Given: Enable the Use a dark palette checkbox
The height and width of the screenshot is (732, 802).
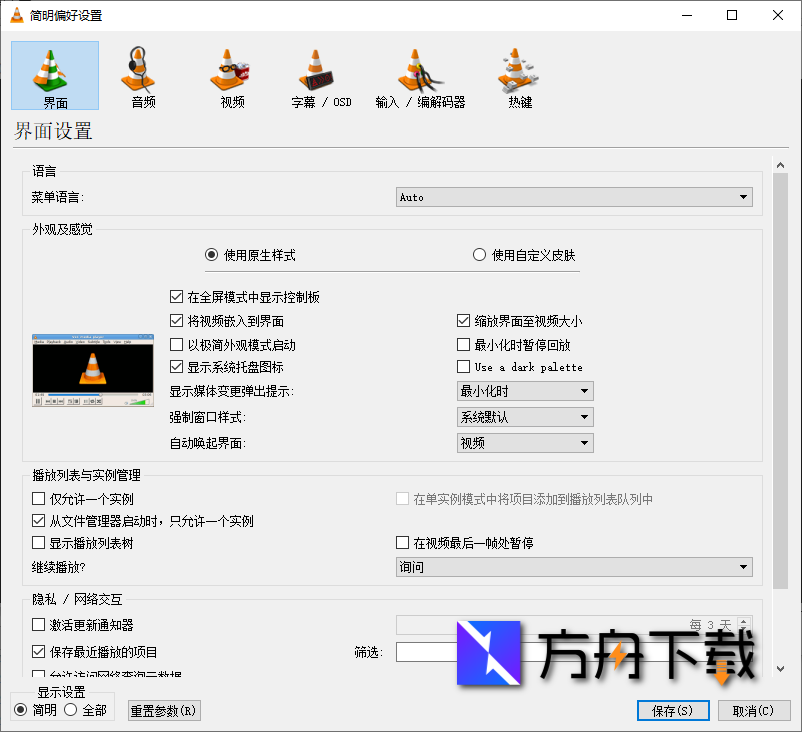Looking at the screenshot, I should point(463,366).
